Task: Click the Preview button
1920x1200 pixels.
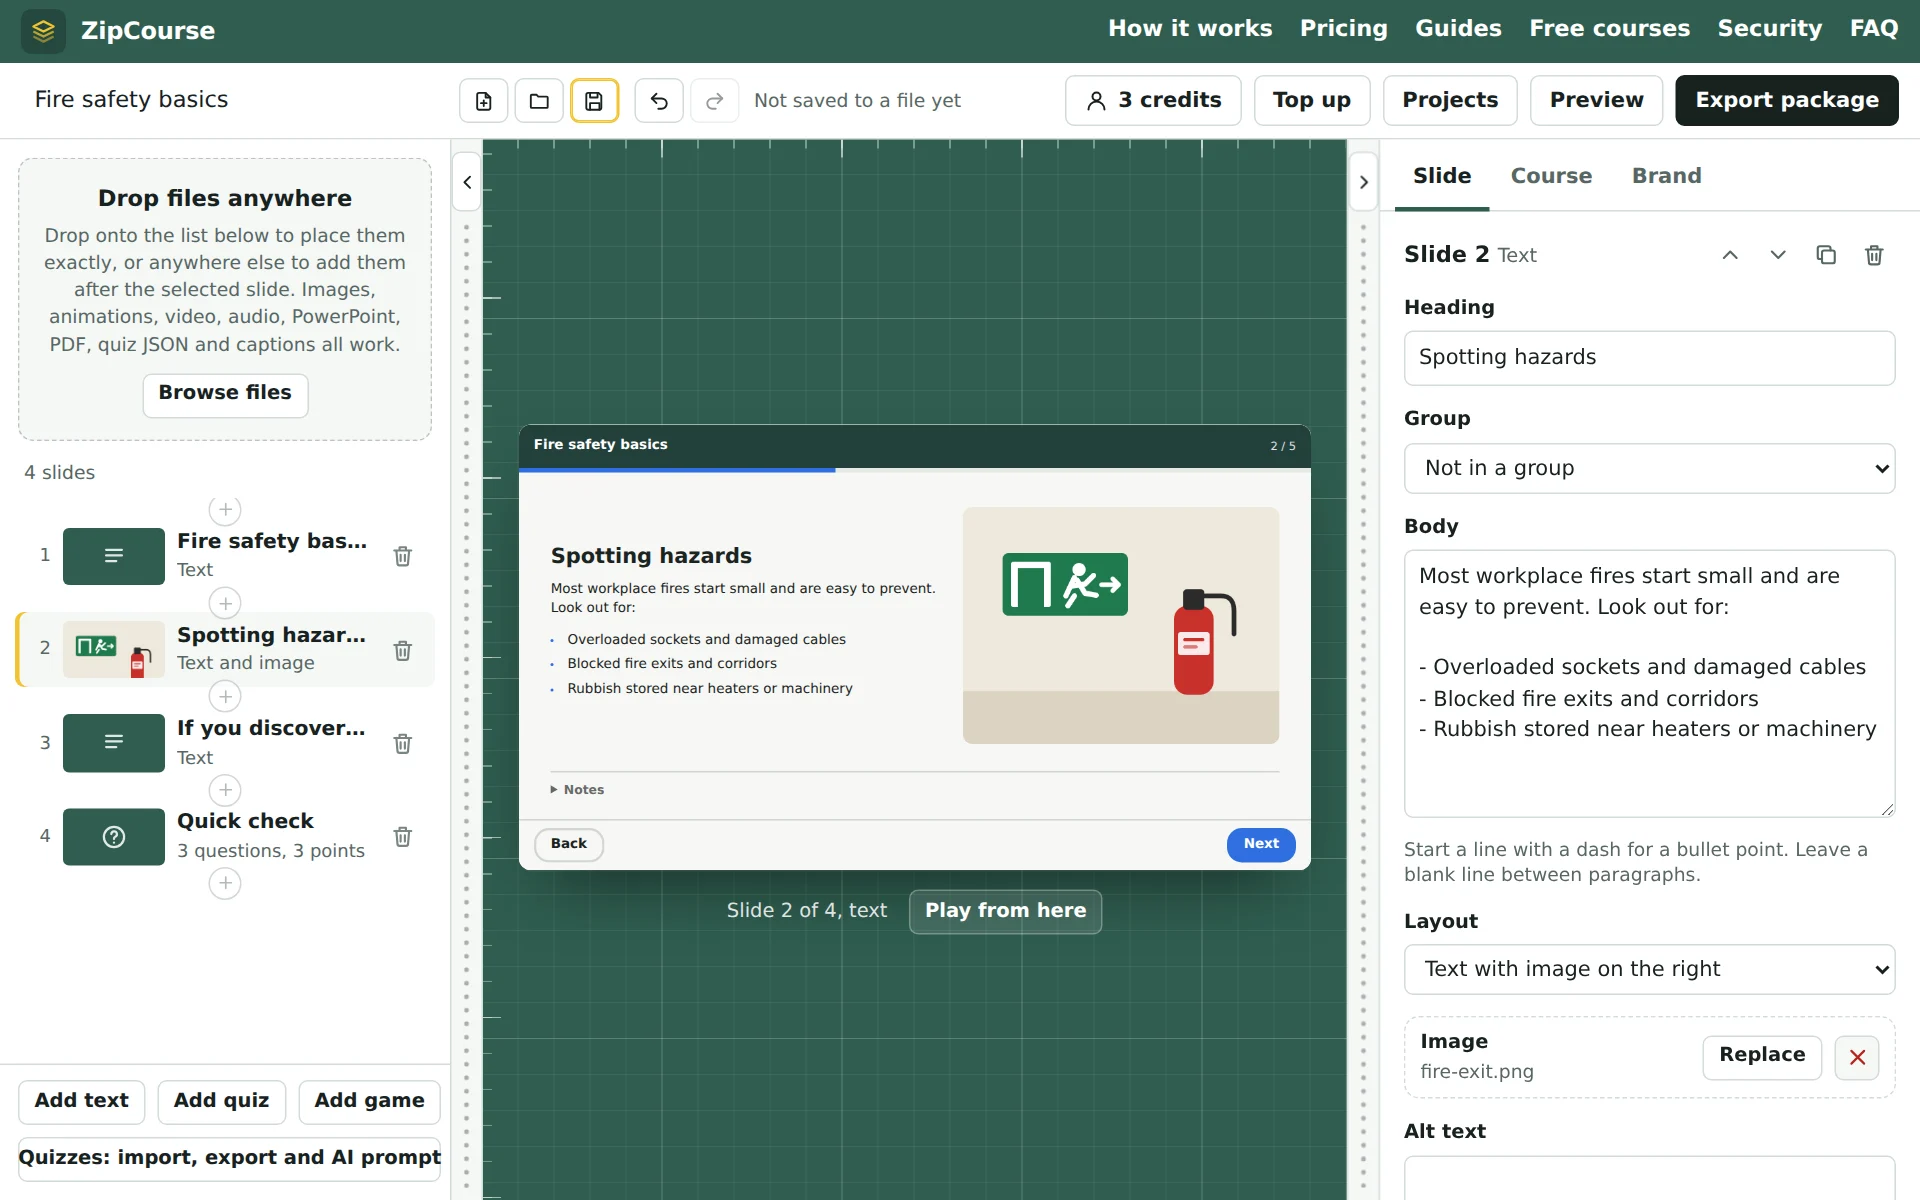Action: point(1596,101)
